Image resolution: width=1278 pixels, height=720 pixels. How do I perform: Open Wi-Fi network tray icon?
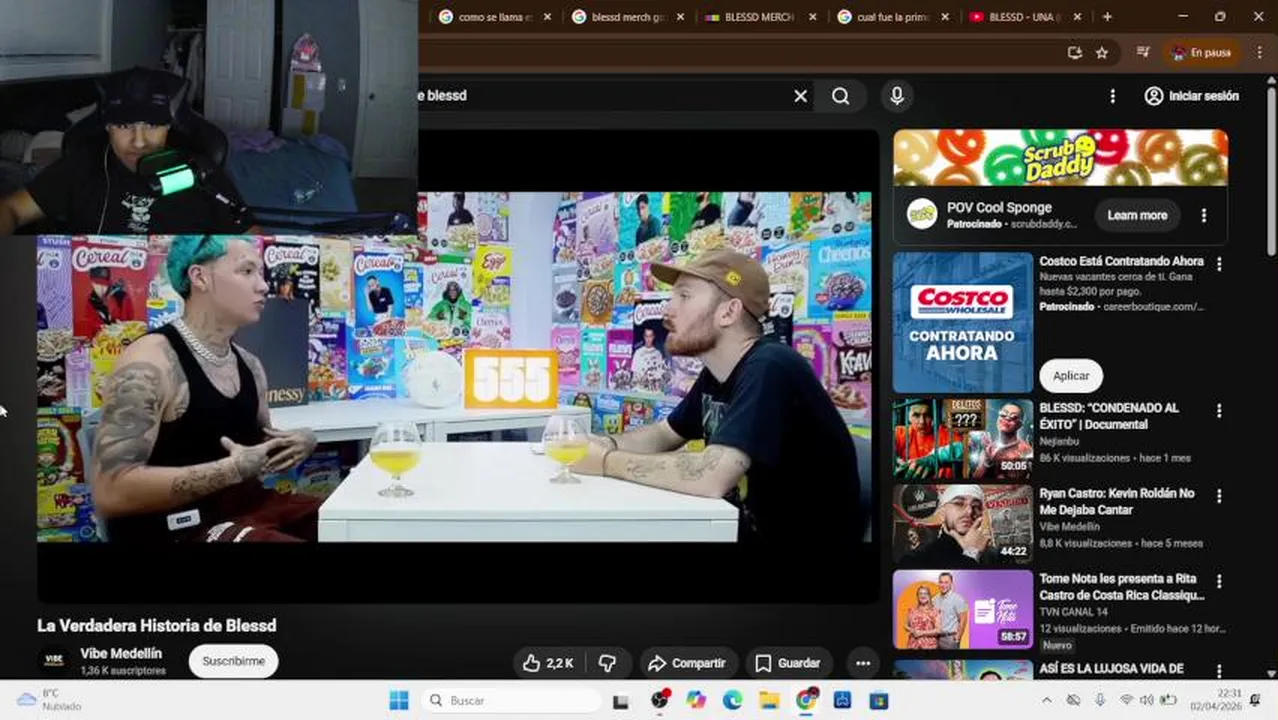[1126, 701]
